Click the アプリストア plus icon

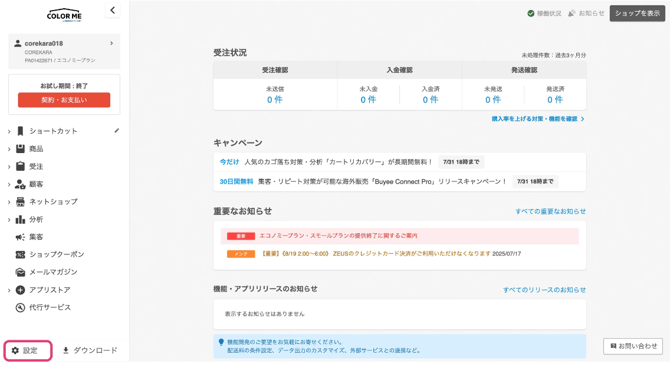20,290
